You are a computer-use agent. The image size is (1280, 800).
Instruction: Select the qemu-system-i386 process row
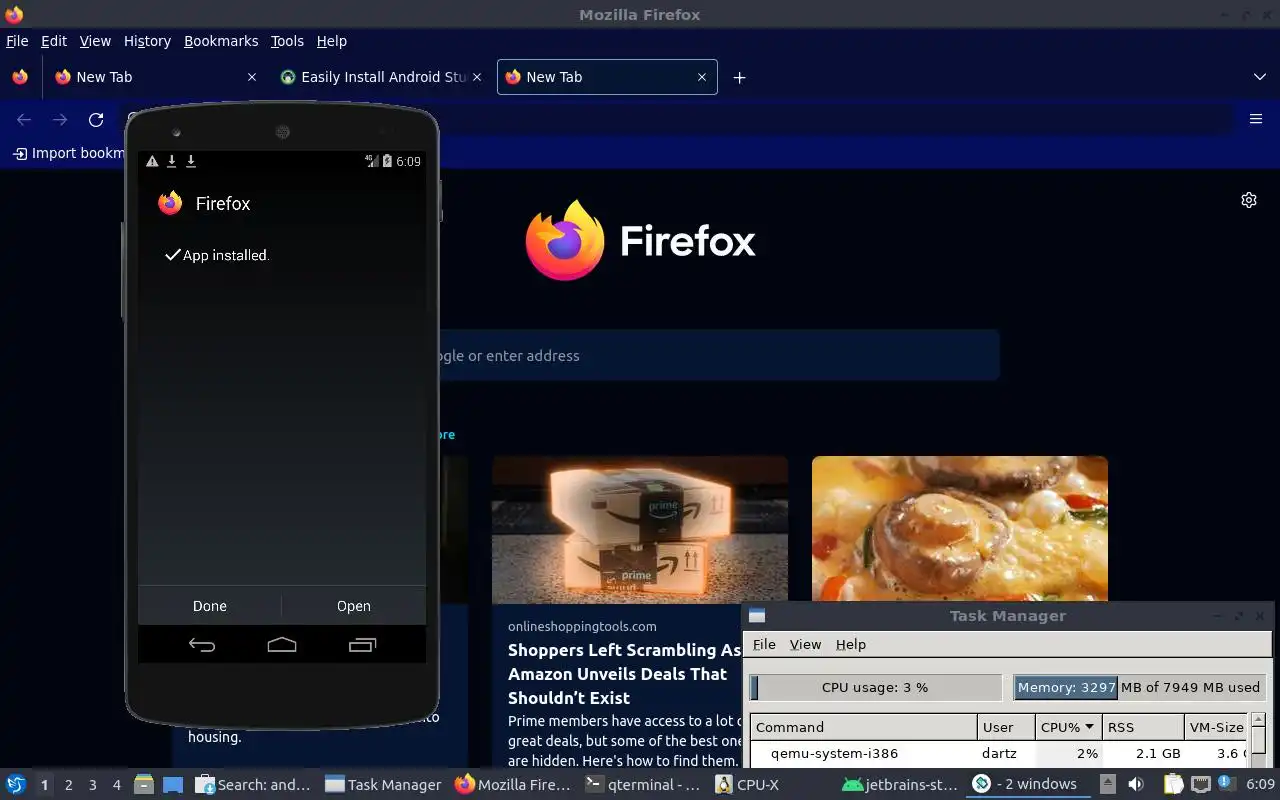[x=998, y=753]
